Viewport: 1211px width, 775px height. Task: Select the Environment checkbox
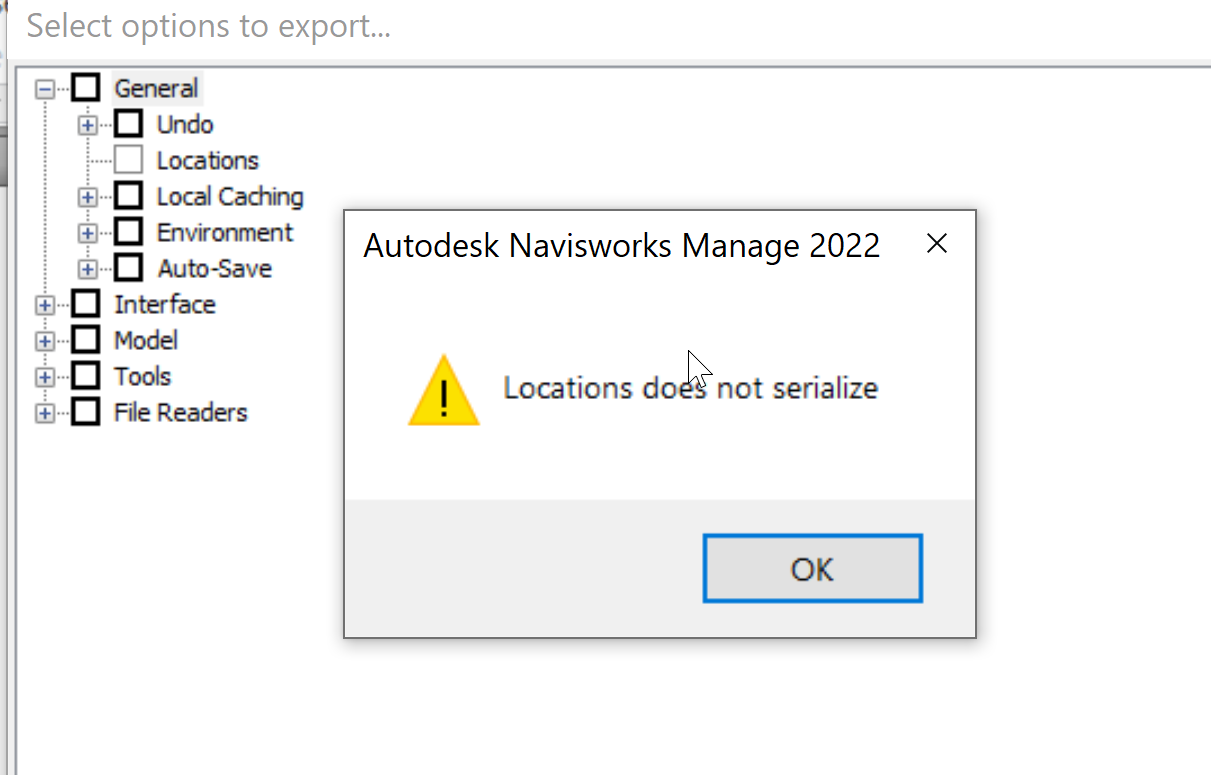(128, 232)
